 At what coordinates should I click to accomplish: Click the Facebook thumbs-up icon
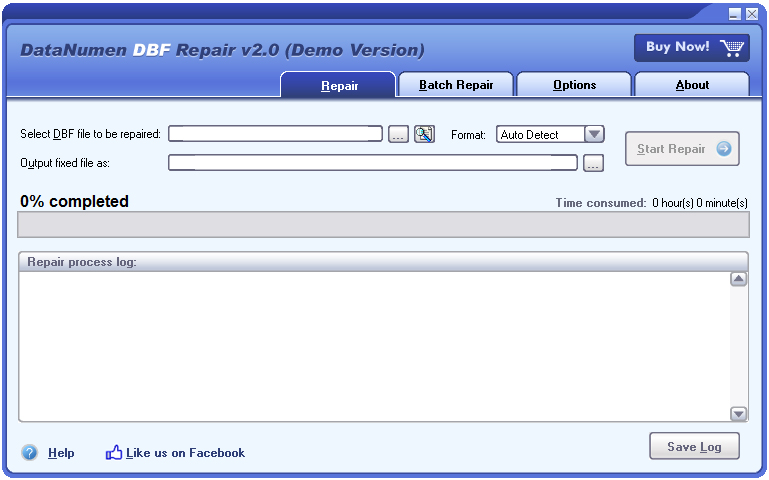coord(114,453)
